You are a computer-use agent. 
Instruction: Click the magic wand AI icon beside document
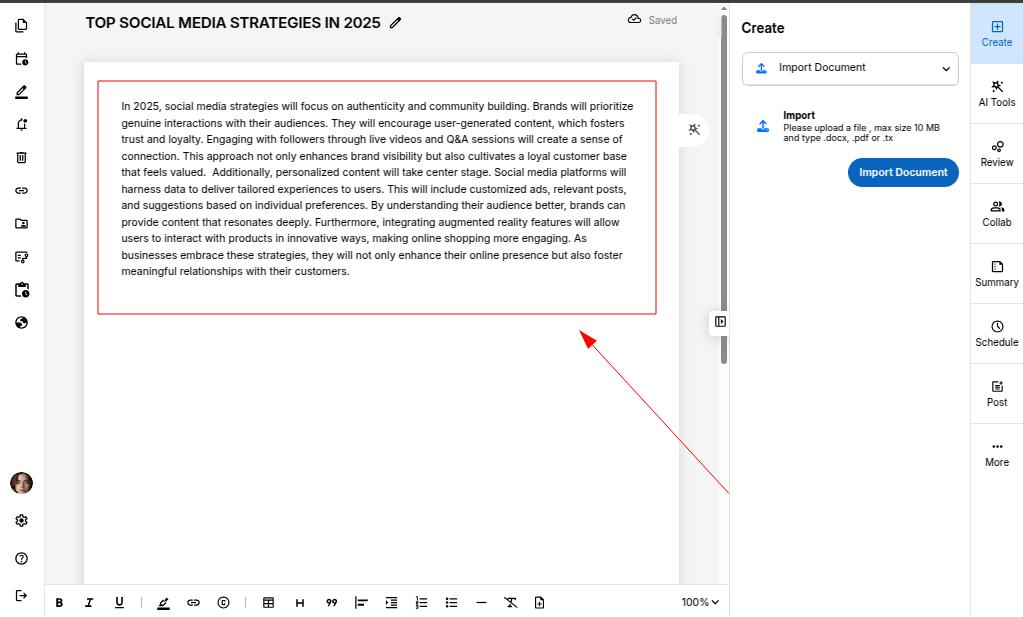(695, 130)
